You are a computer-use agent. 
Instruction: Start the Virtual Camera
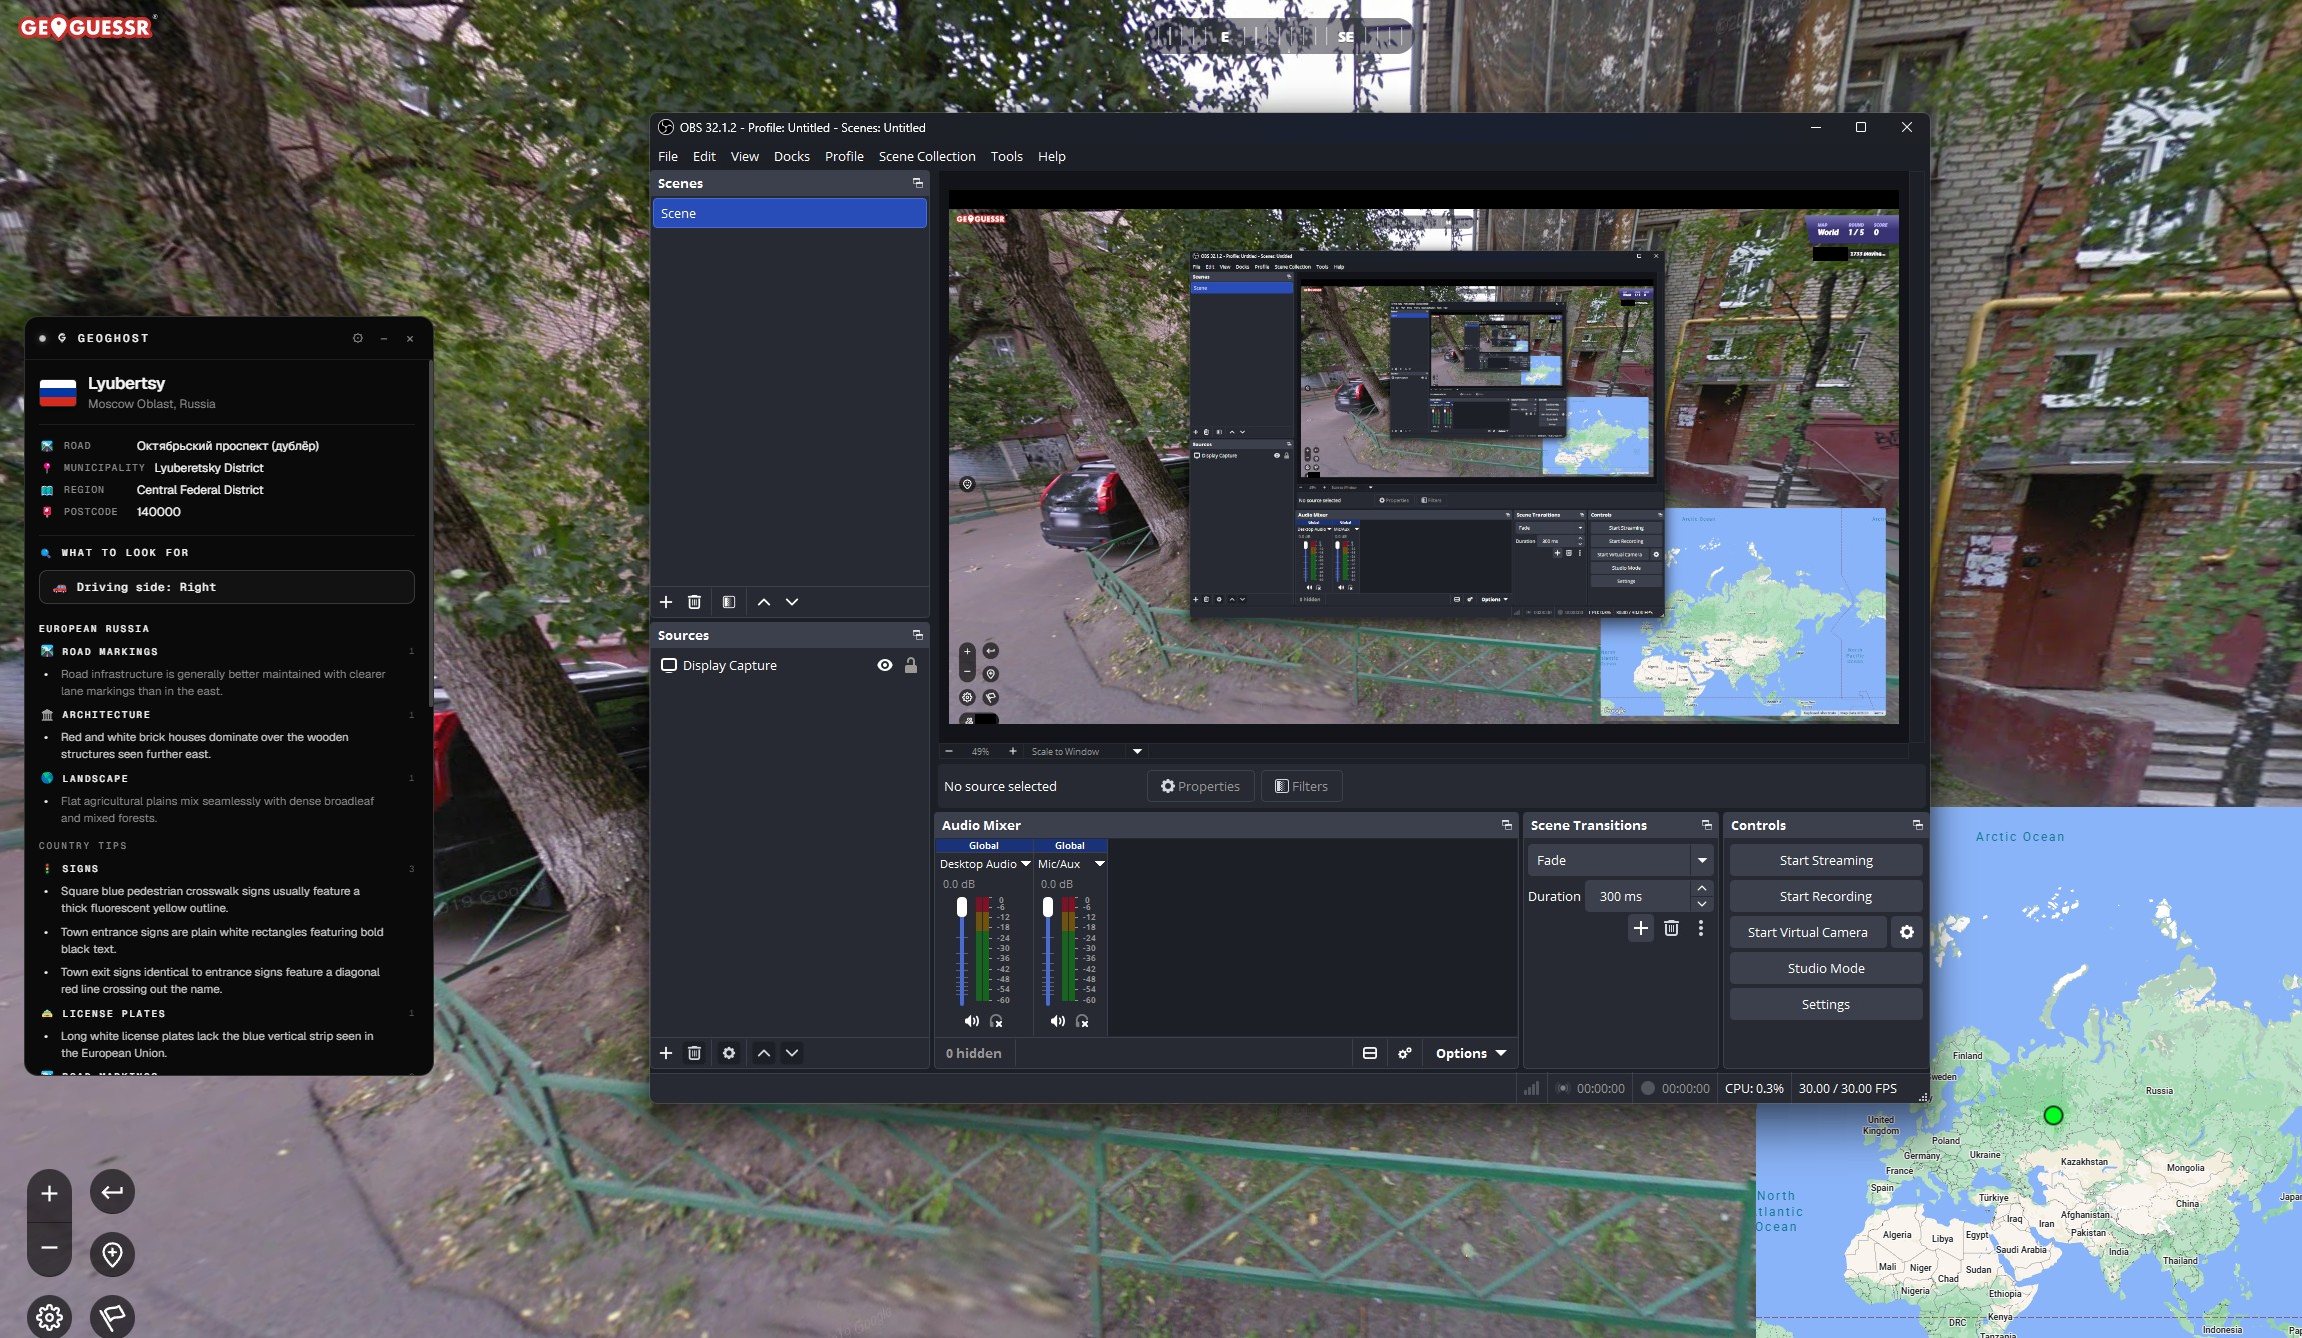click(x=1808, y=932)
